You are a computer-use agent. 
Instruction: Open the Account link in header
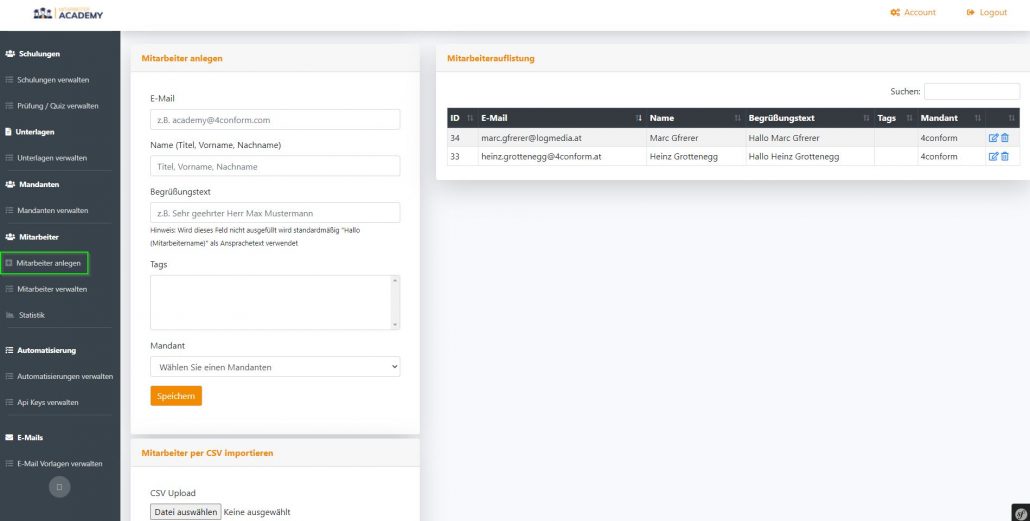[913, 13]
